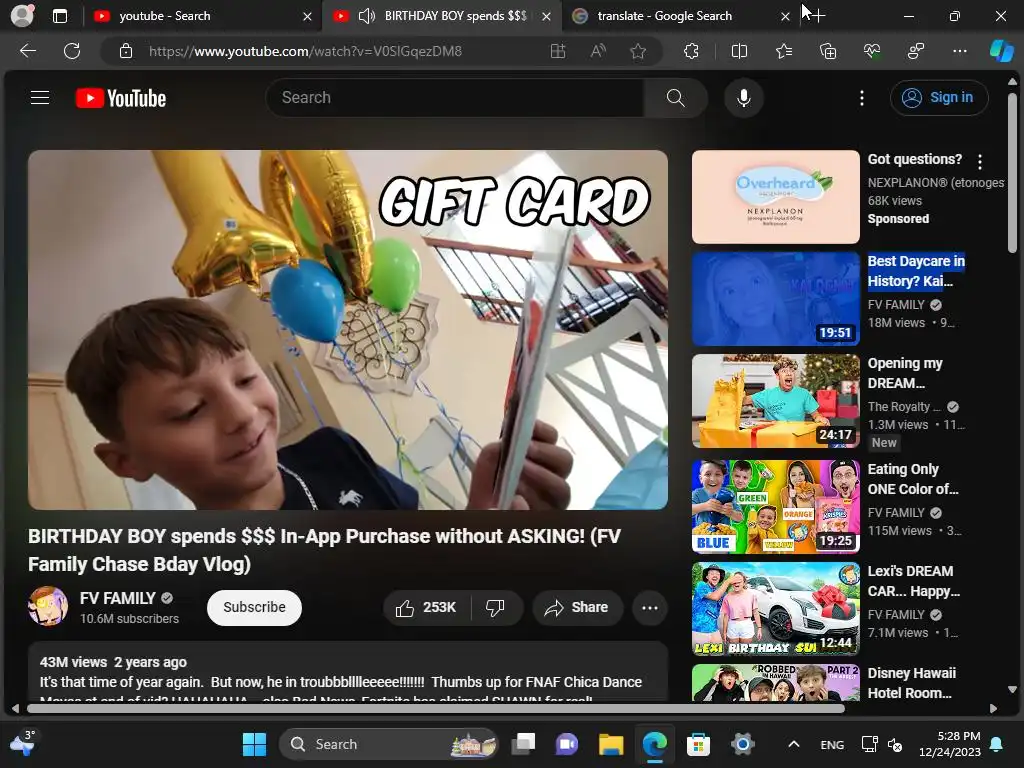
Task: Open the Copilot sidebar icon
Action: coord(1001,51)
